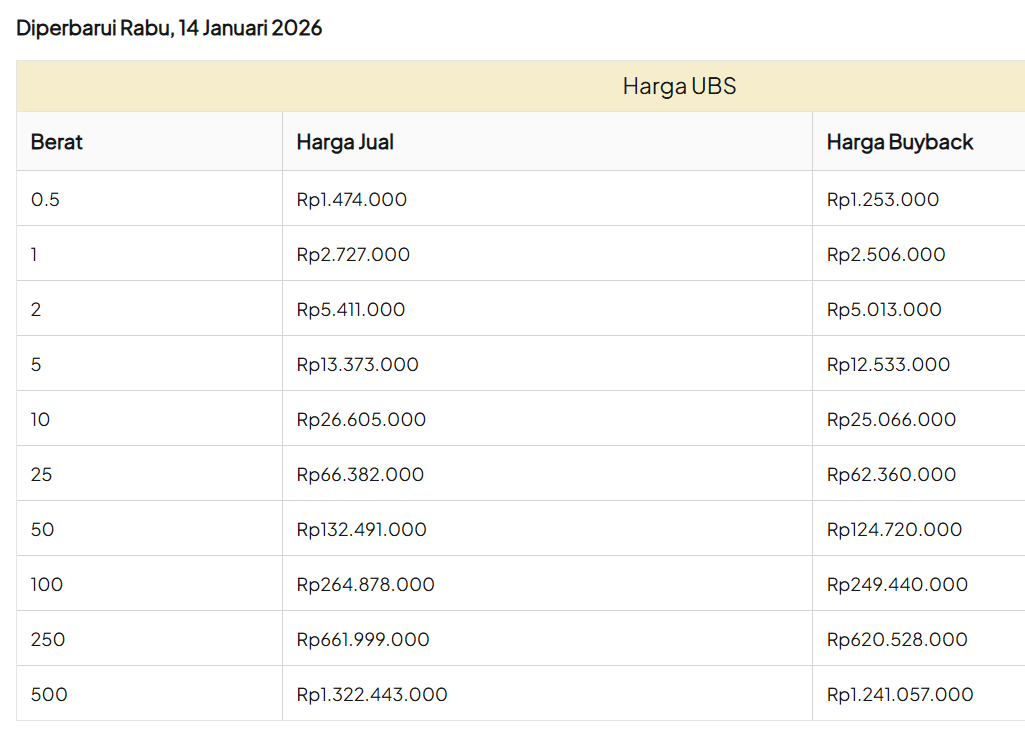Select the 10 gram weight cell
The width and height of the screenshot is (1025, 734).
(41, 419)
